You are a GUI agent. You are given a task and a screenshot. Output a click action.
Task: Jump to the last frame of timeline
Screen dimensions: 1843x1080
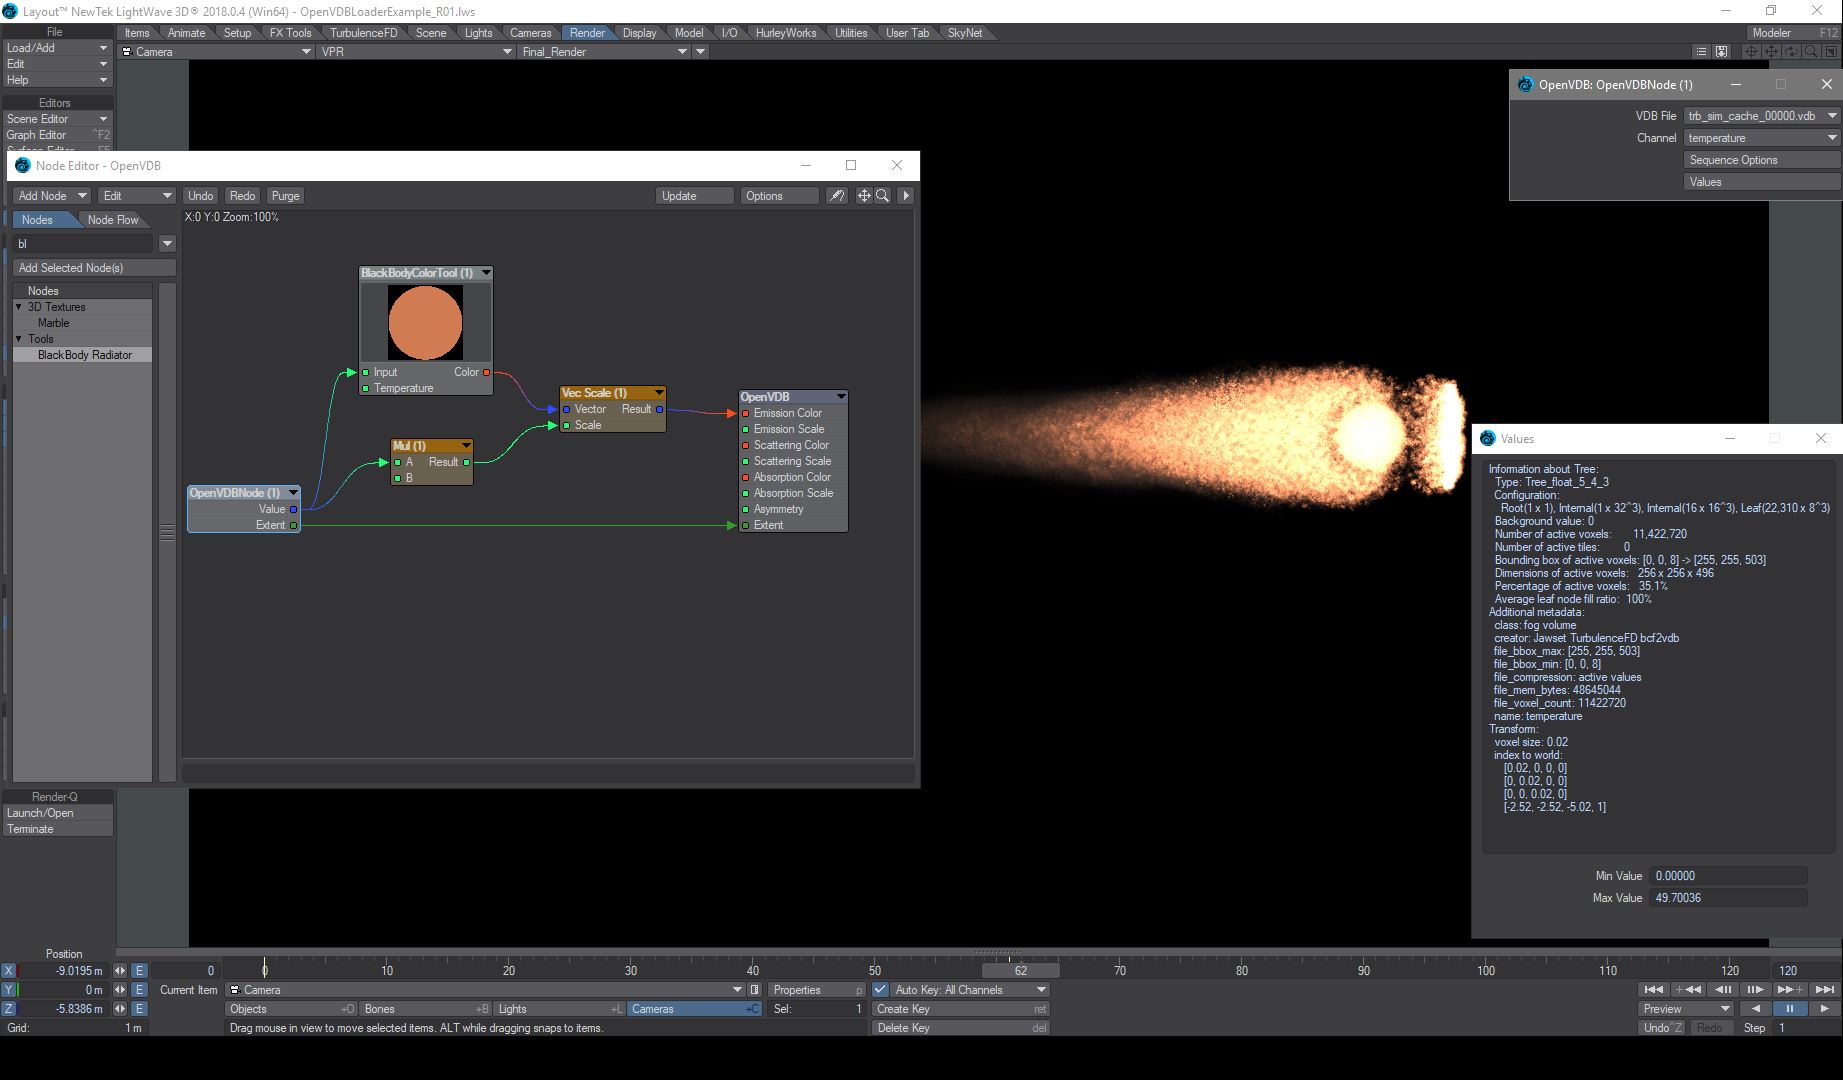coord(1825,990)
